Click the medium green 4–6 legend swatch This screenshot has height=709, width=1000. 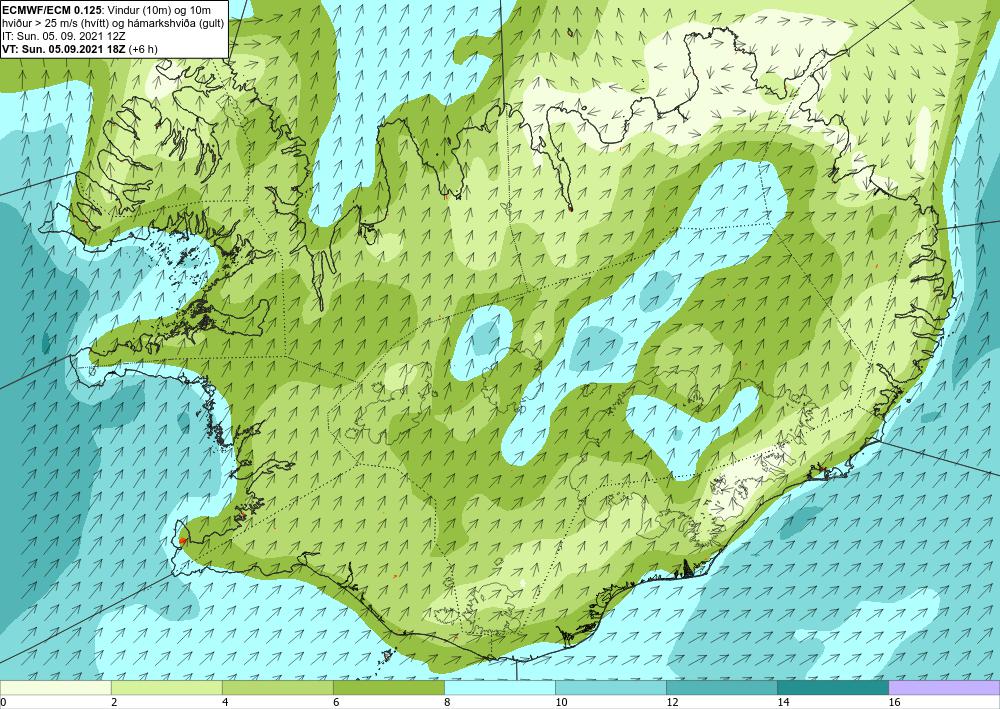click(x=277, y=688)
